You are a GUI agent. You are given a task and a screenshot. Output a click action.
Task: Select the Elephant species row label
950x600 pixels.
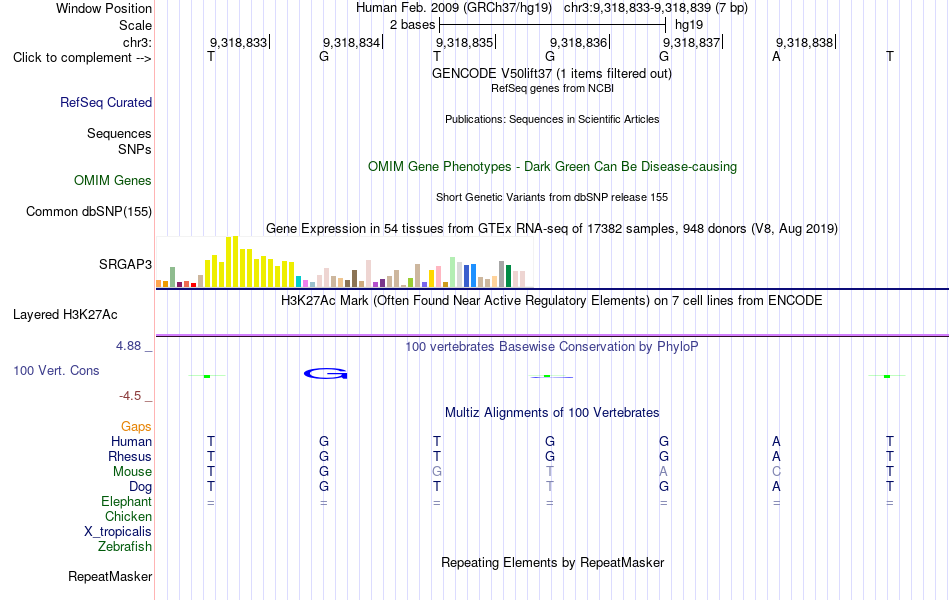[127, 501]
